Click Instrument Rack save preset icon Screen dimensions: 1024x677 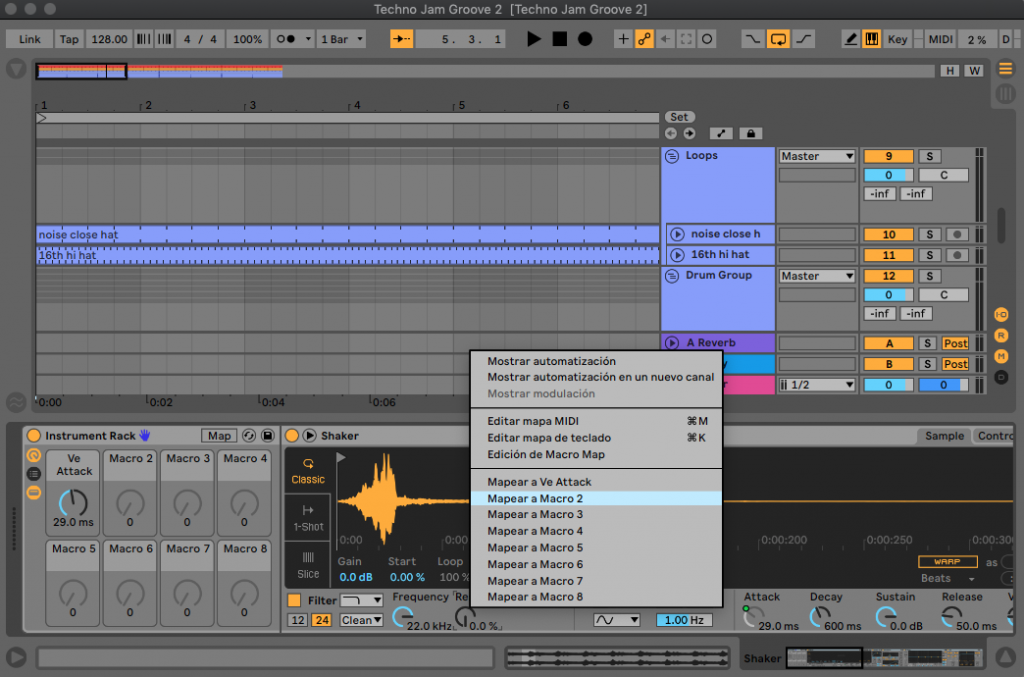pyautogui.click(x=268, y=435)
